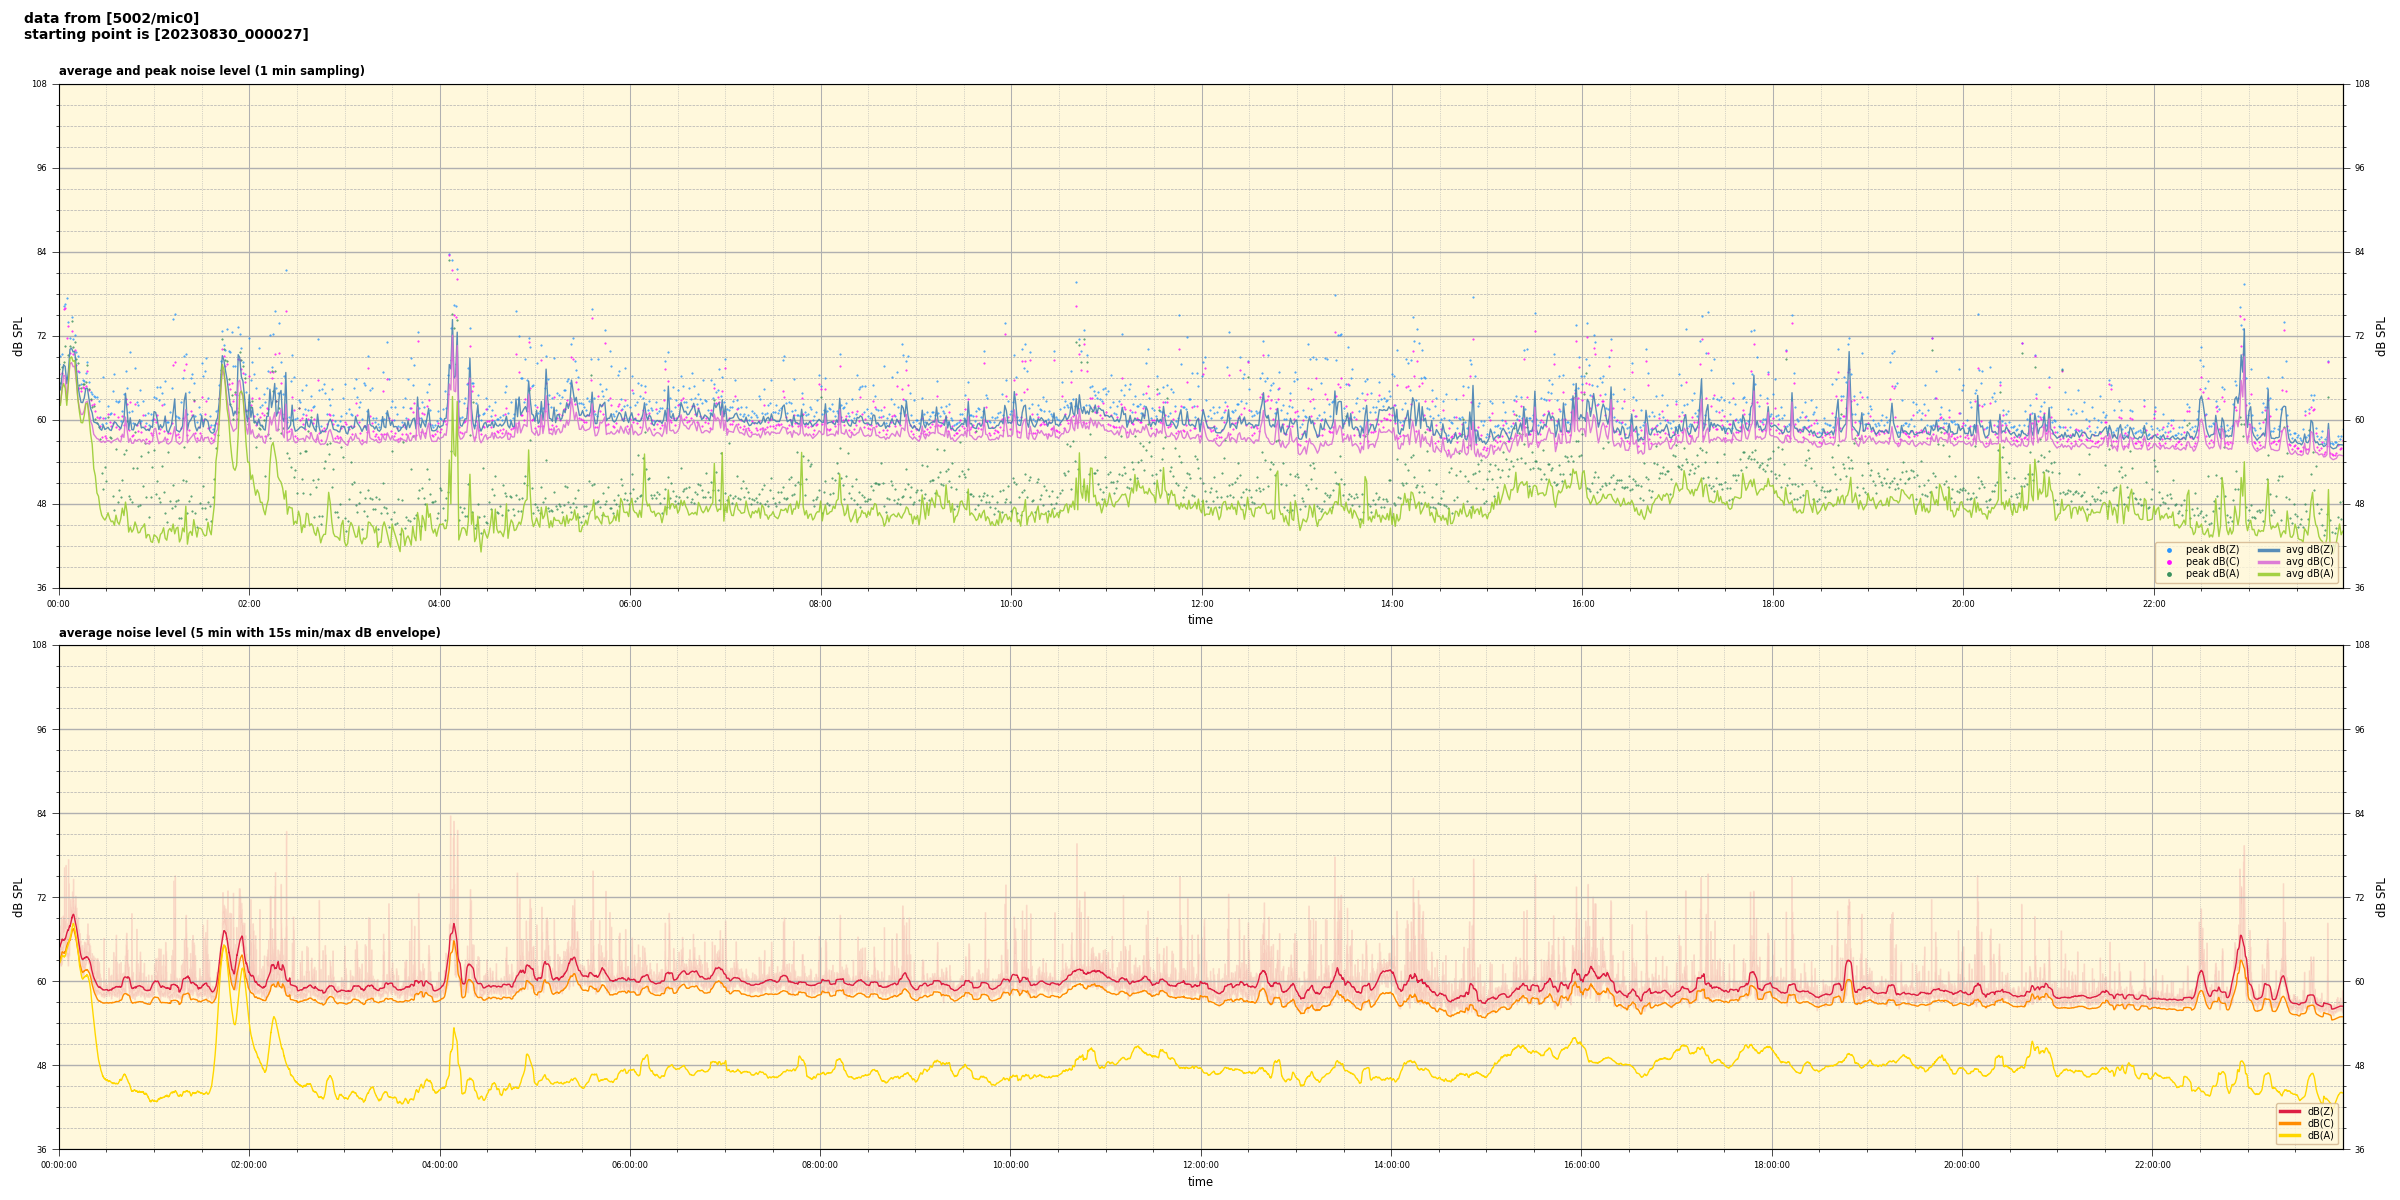
Task: Click the green peak dB(A) legend dot
Action: pyautogui.click(x=2169, y=574)
